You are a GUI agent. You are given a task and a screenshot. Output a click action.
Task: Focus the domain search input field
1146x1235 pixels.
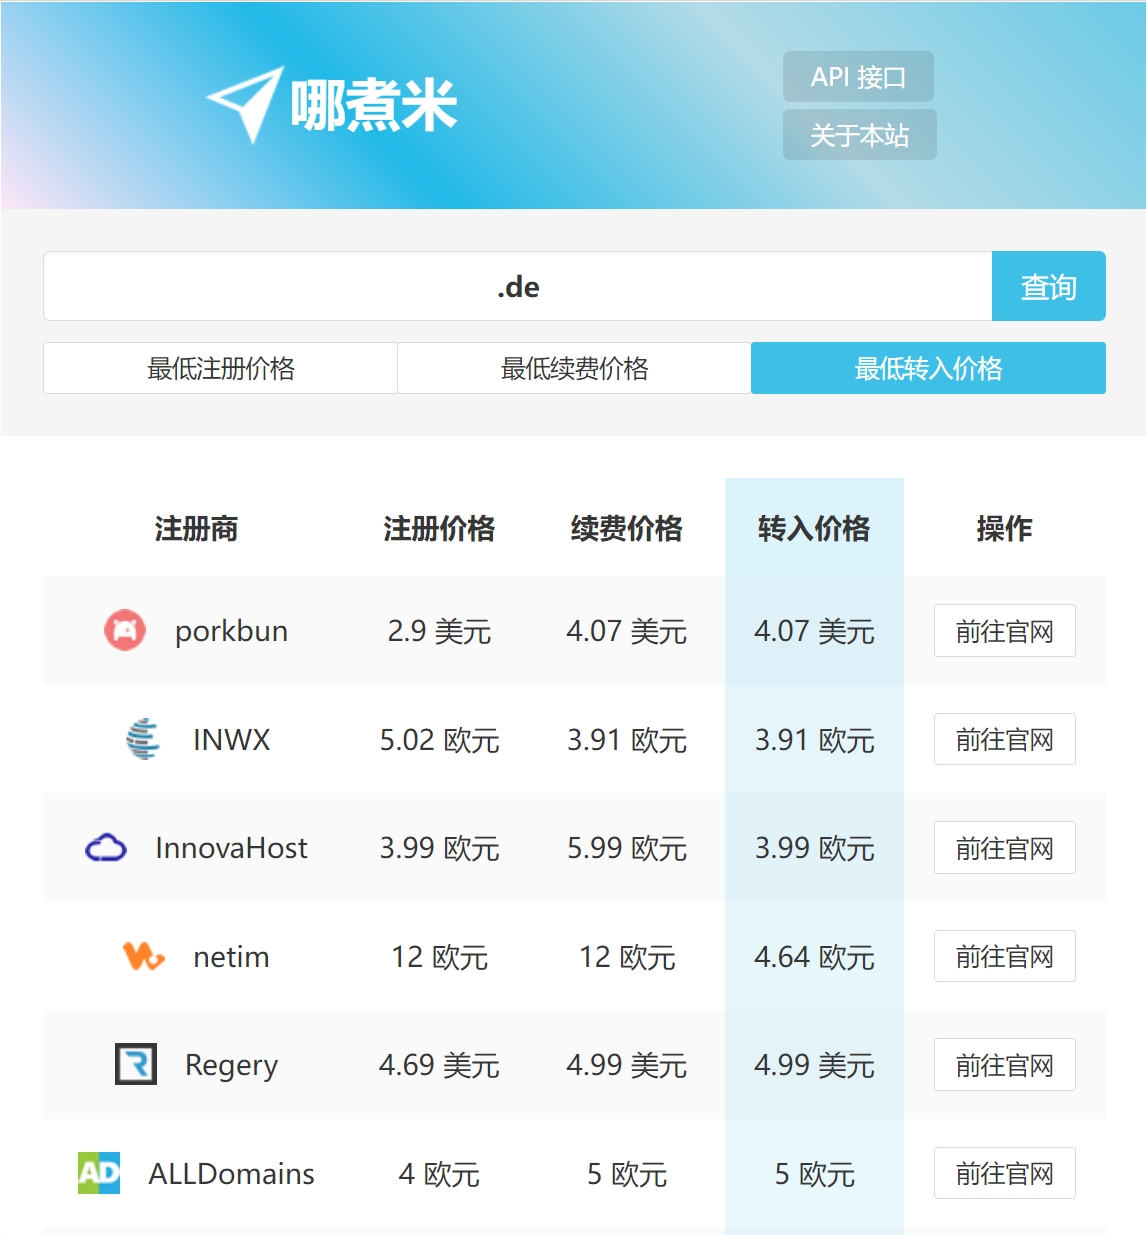tap(517, 287)
